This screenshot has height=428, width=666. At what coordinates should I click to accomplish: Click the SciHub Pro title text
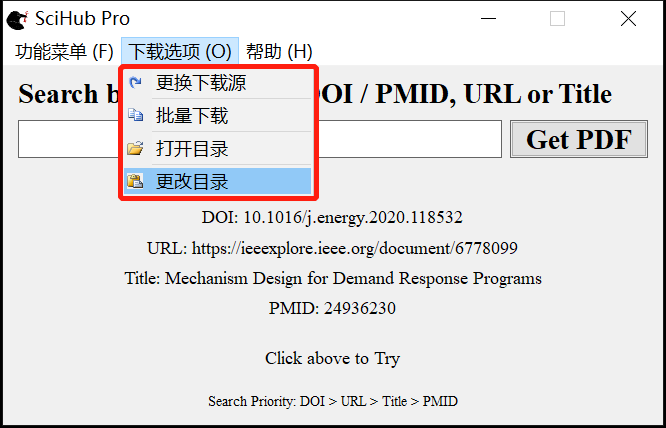point(82,19)
